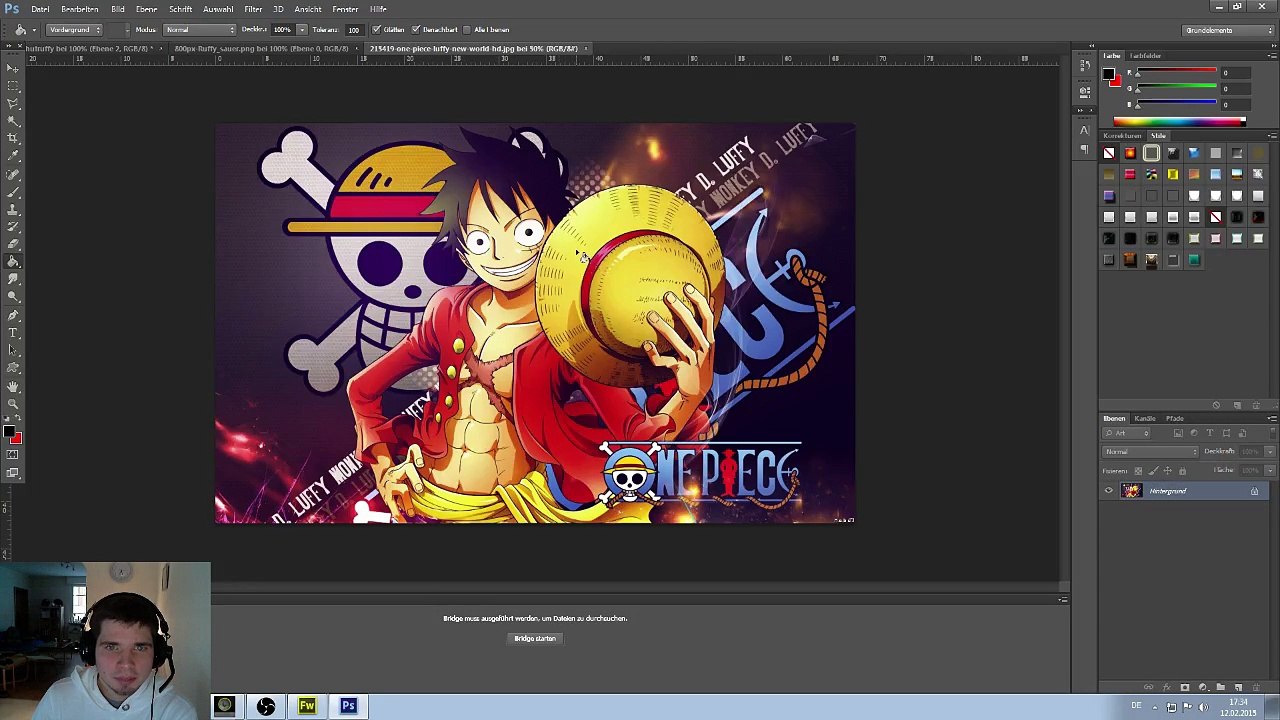Add layer mask in Layers panel
1280x720 pixels.
pos(1185,687)
